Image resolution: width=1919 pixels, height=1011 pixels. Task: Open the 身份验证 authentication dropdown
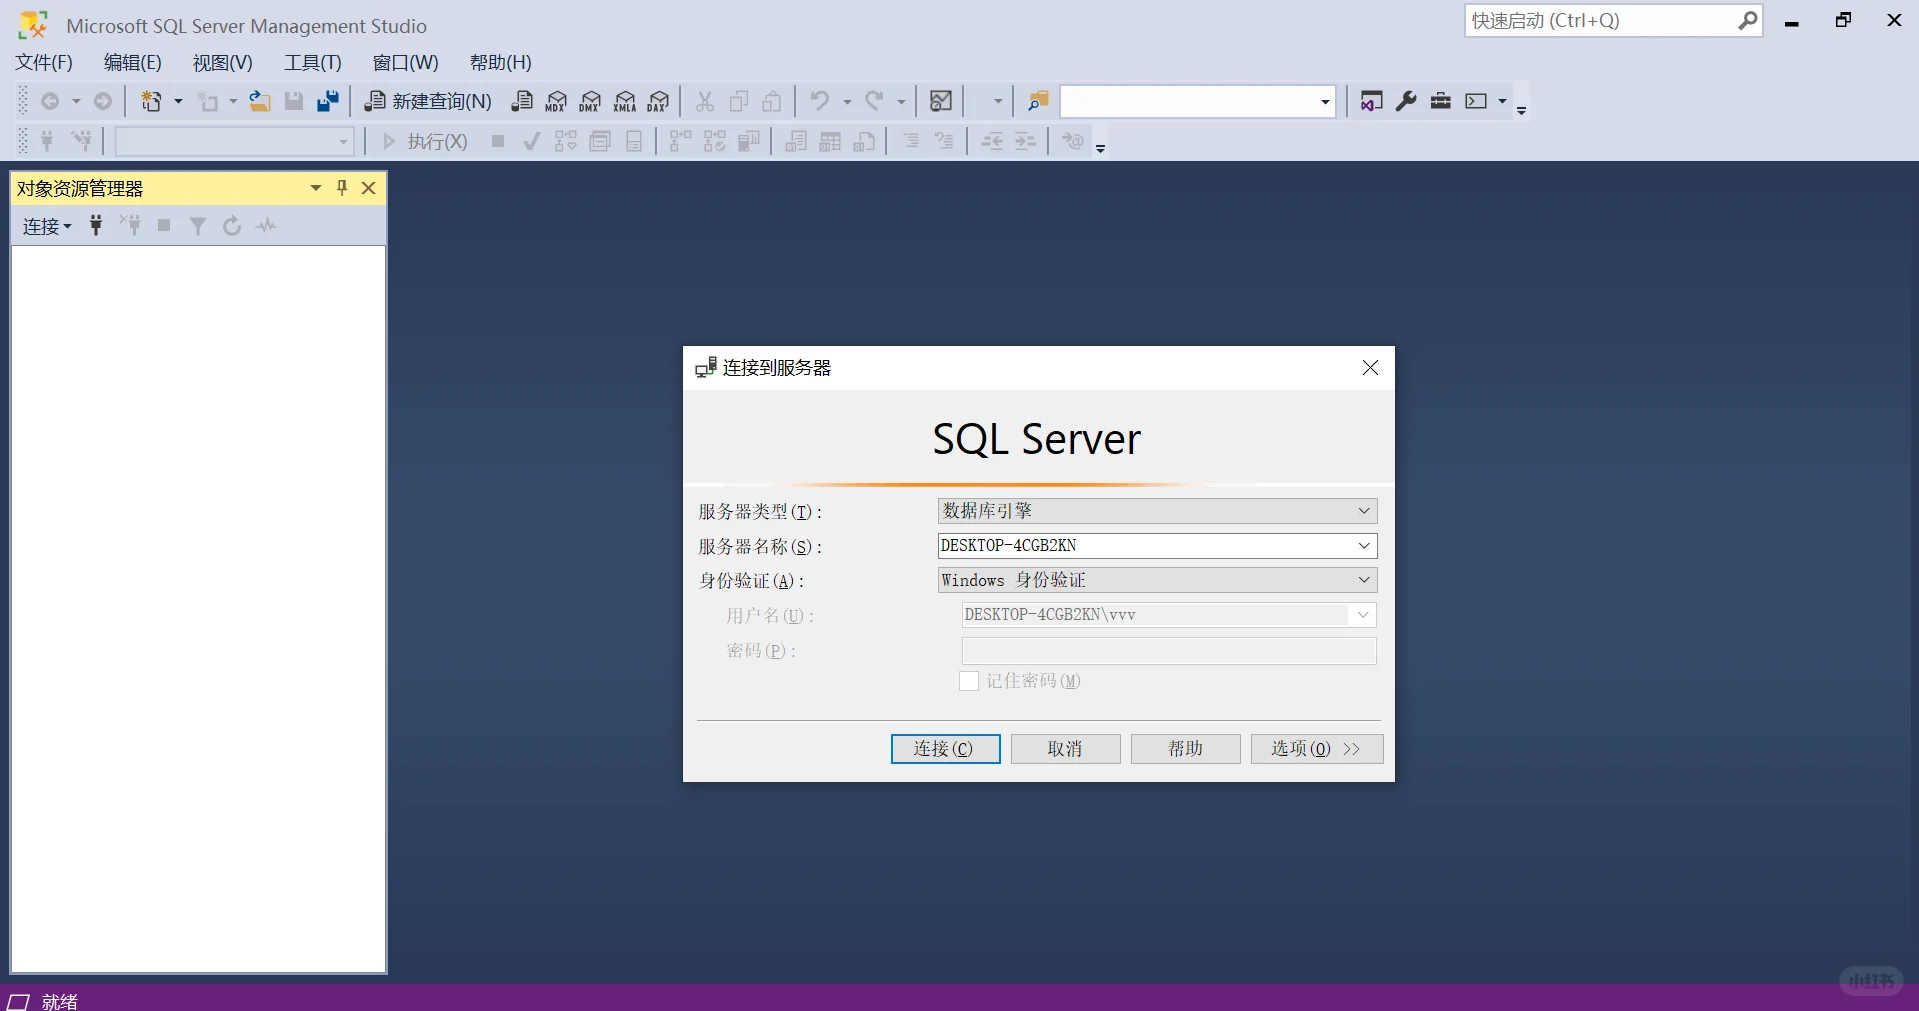(x=1362, y=580)
